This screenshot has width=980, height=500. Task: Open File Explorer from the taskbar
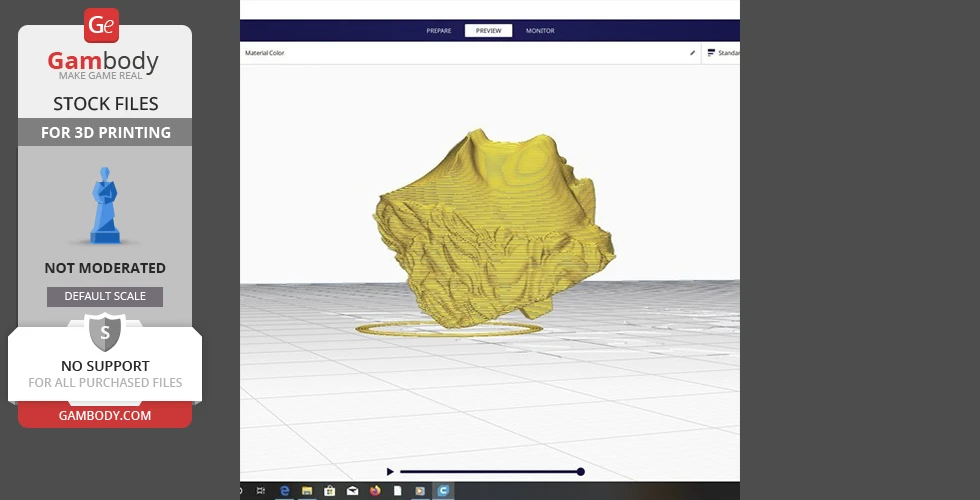pyautogui.click(x=307, y=491)
